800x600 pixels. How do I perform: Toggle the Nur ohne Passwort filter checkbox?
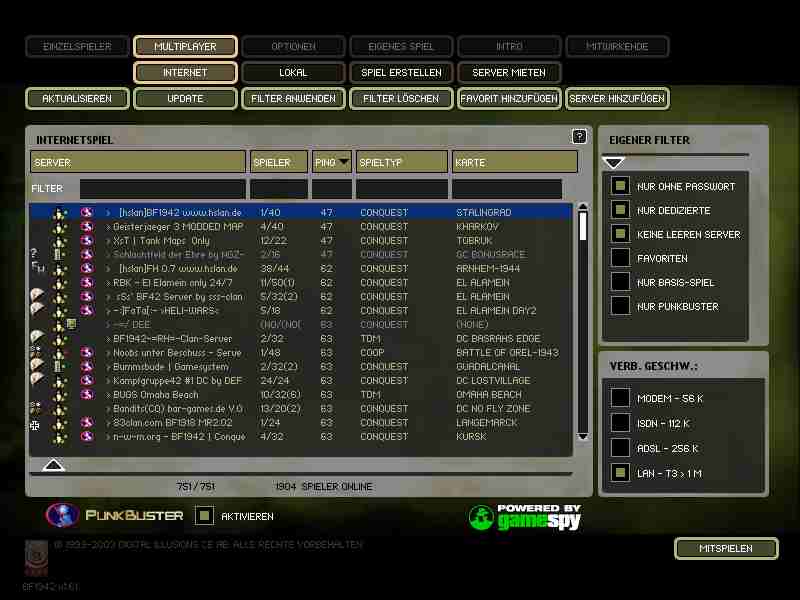(620, 186)
